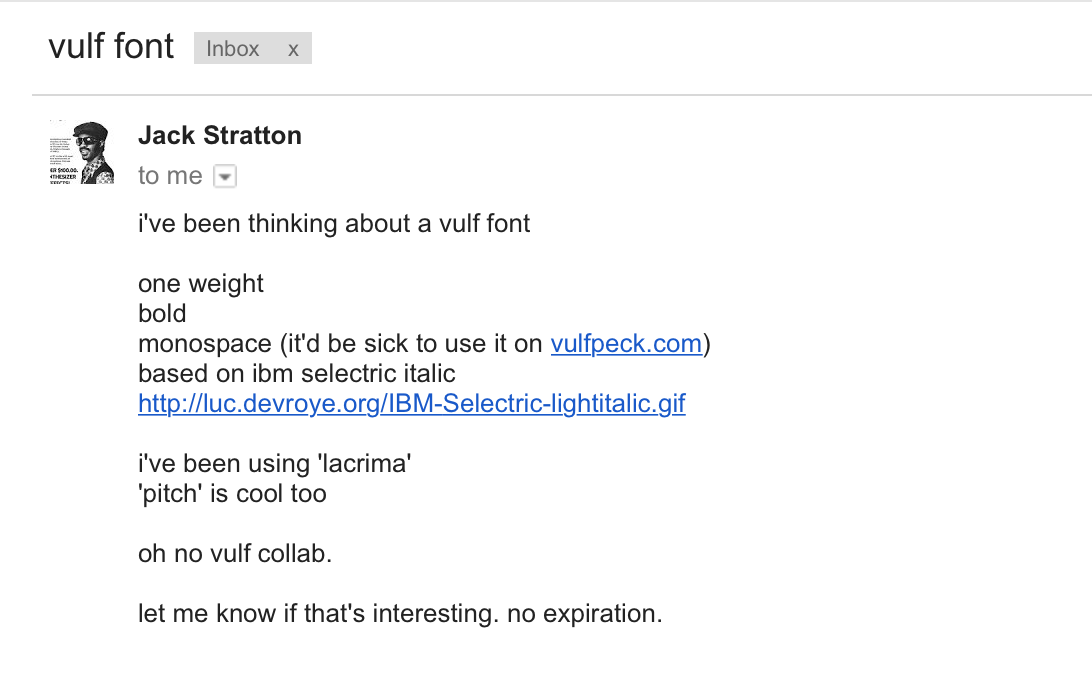The image size is (1092, 676).
Task: Click the bold Jack Stratton header text
Action: tap(219, 135)
